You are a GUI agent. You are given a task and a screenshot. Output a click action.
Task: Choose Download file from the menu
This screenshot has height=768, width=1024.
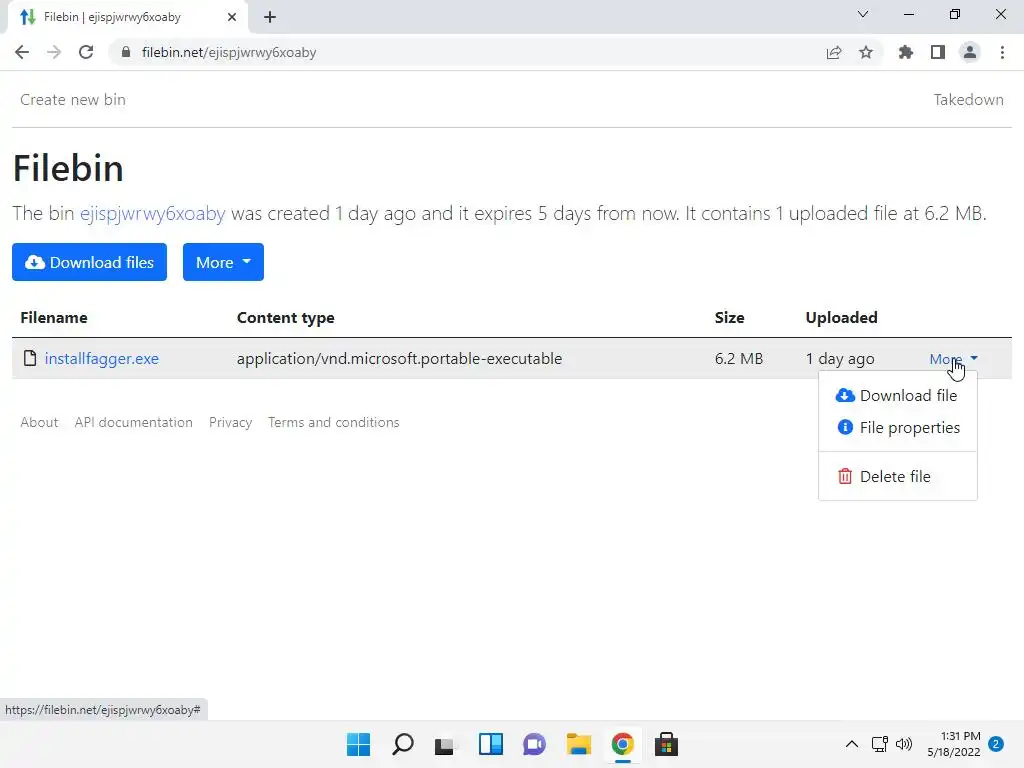tap(897, 396)
